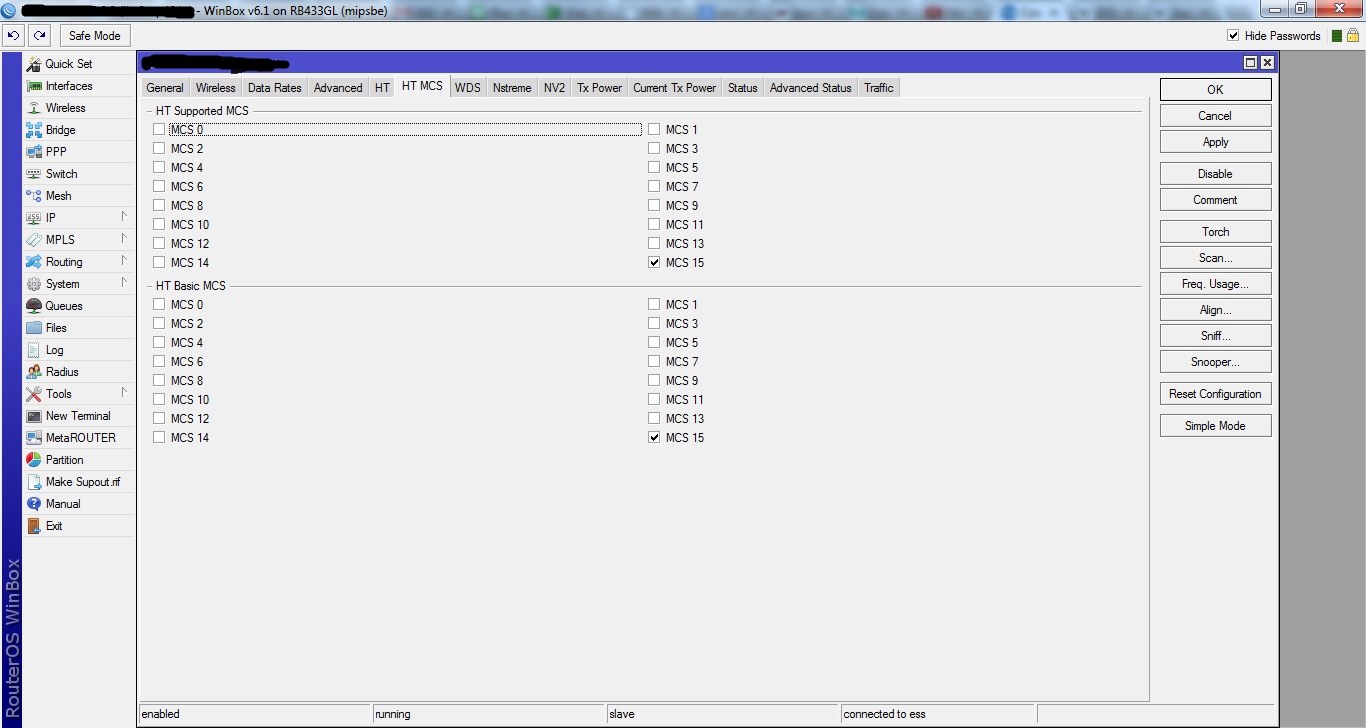Viewport: 1366px width, 728px height.
Task: Open the Mesh sidebar icon
Action: point(34,196)
